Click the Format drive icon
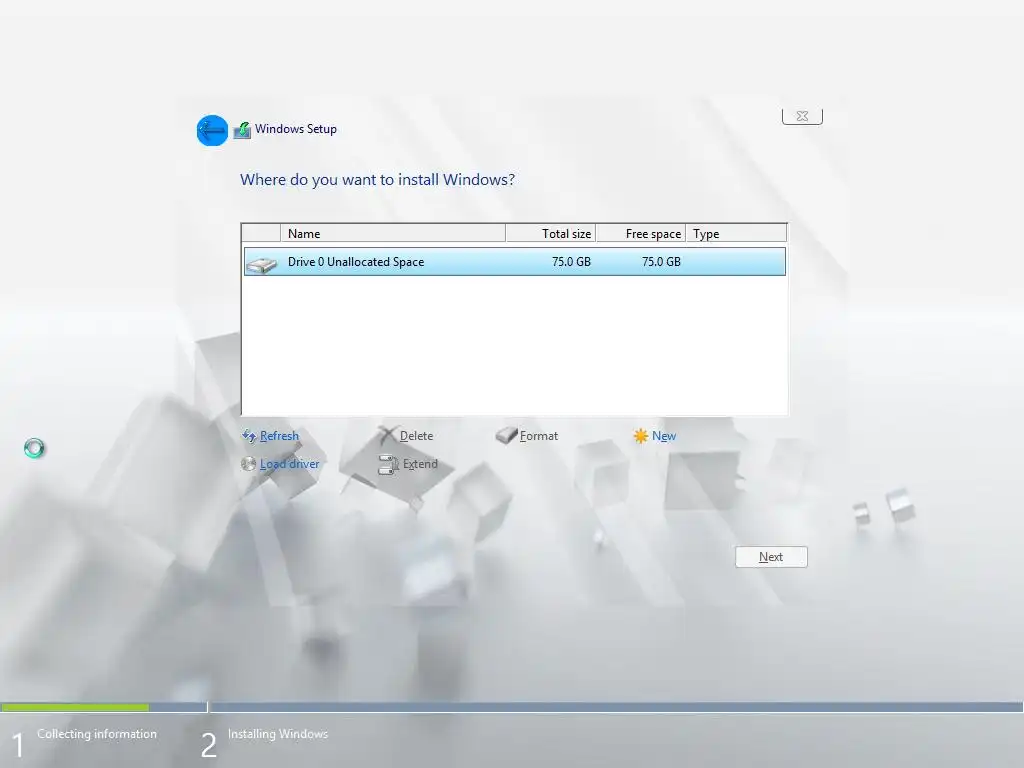This screenshot has height=768, width=1024. pos(506,435)
